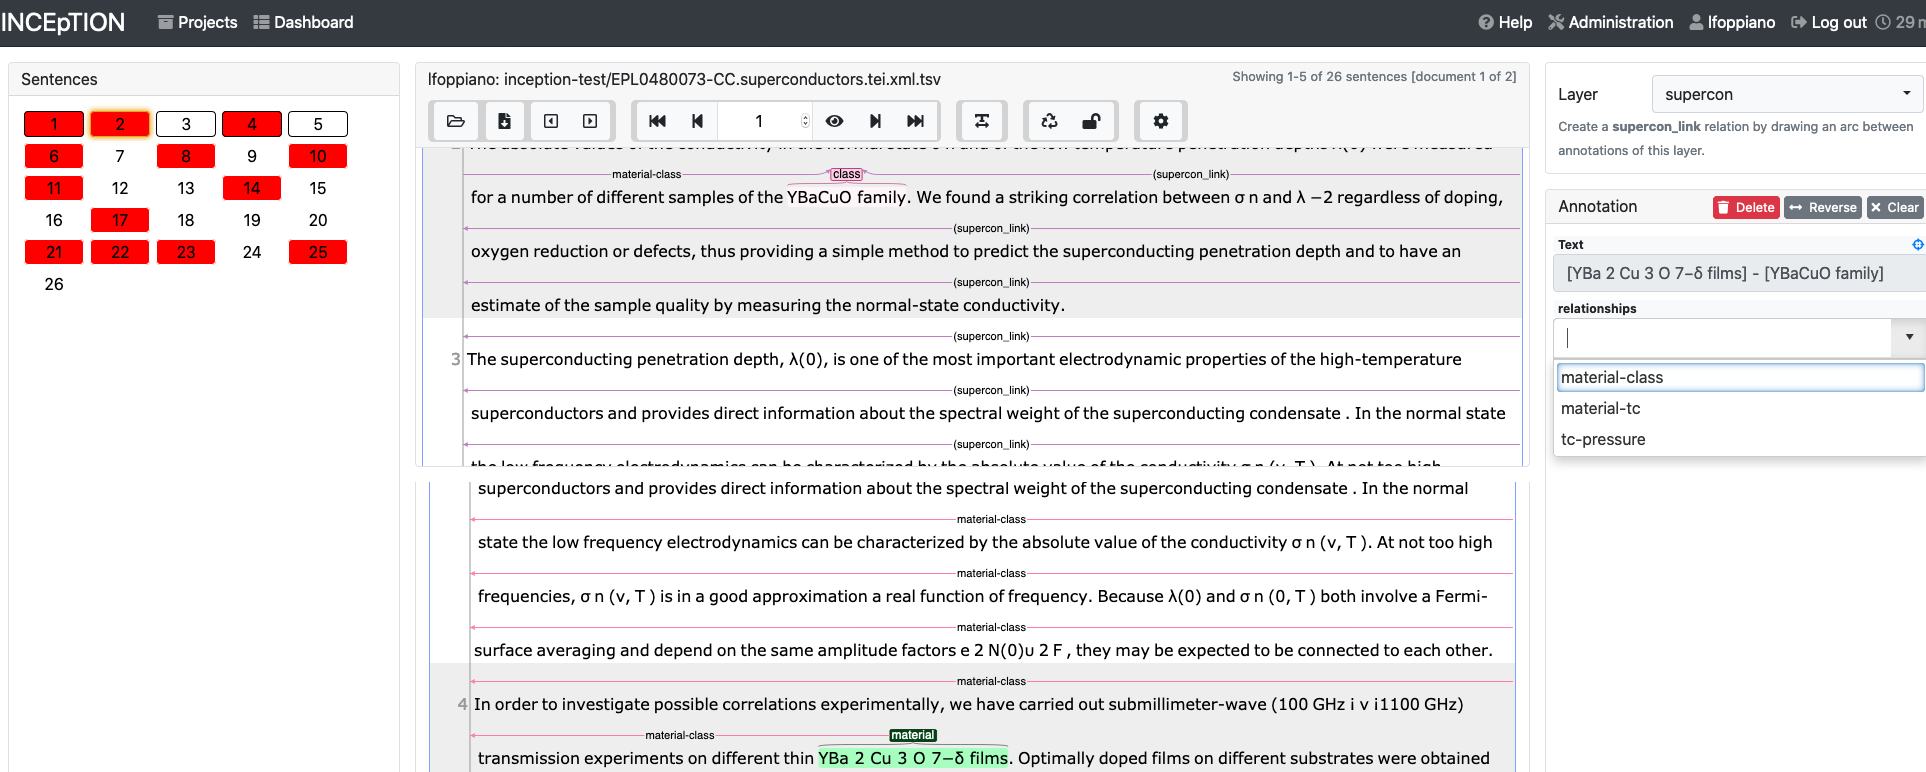Jump to first page of sentences

click(x=657, y=121)
